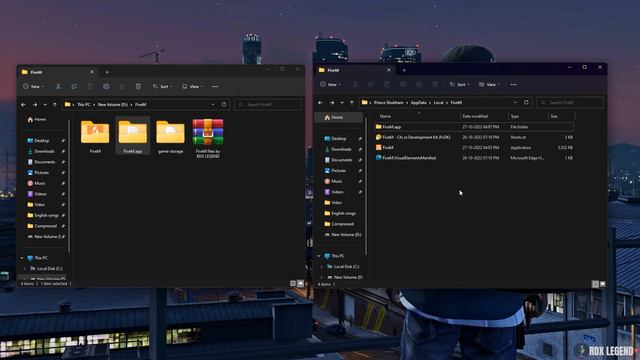This screenshot has width=640, height=360.
Task: Click Copy icon in left window toolbar
Action: click(x=74, y=87)
